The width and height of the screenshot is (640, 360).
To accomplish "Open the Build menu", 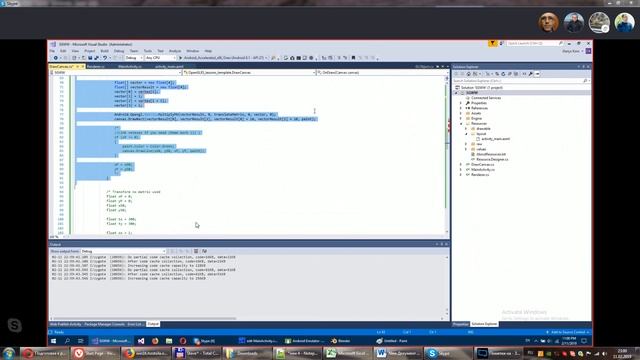I will click(104, 51).
